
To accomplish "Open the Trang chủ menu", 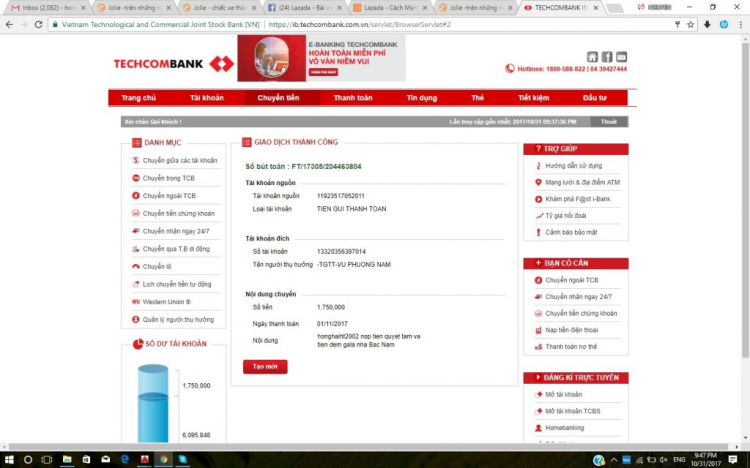I will (138, 98).
